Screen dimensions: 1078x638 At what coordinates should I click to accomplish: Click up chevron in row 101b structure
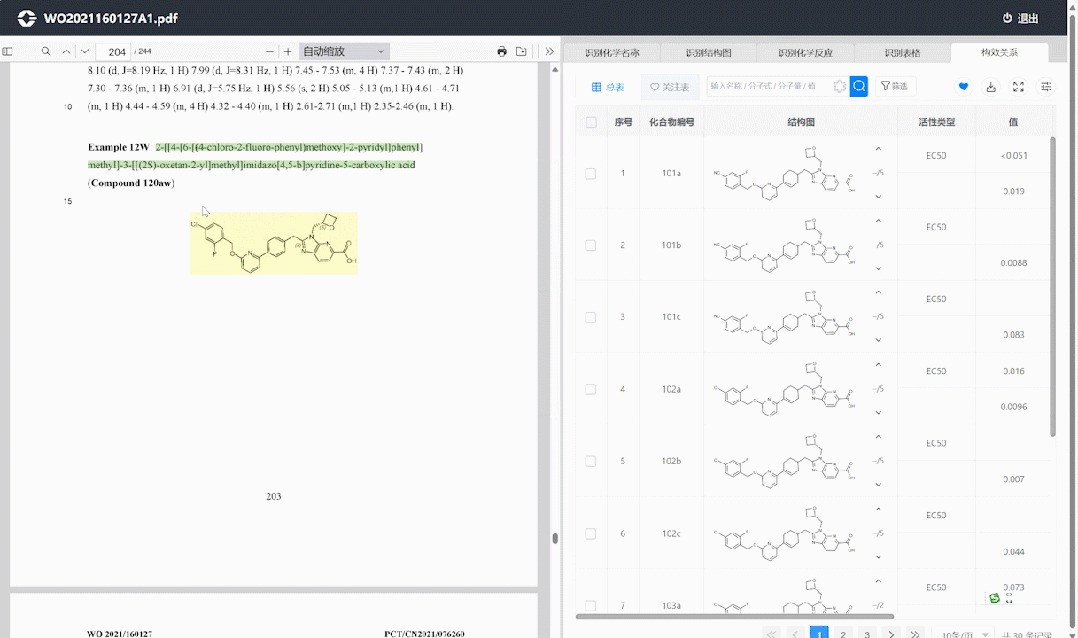point(878,221)
